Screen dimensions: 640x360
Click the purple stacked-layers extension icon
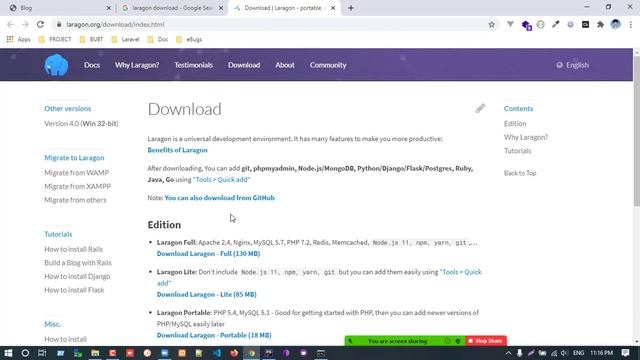pyautogui.click(x=526, y=25)
